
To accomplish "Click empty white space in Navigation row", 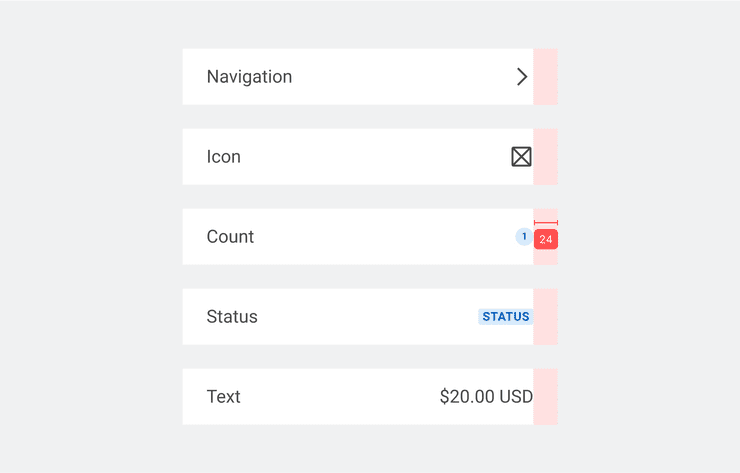I will 400,77.
